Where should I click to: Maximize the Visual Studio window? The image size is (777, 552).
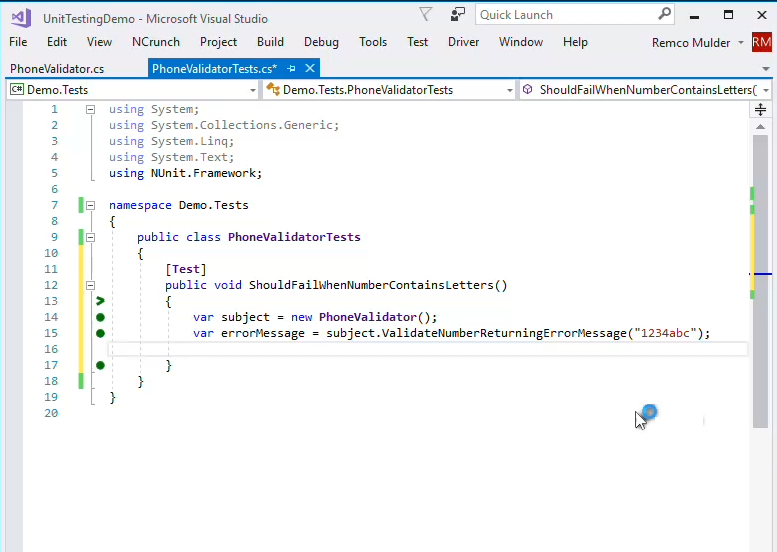pos(728,15)
